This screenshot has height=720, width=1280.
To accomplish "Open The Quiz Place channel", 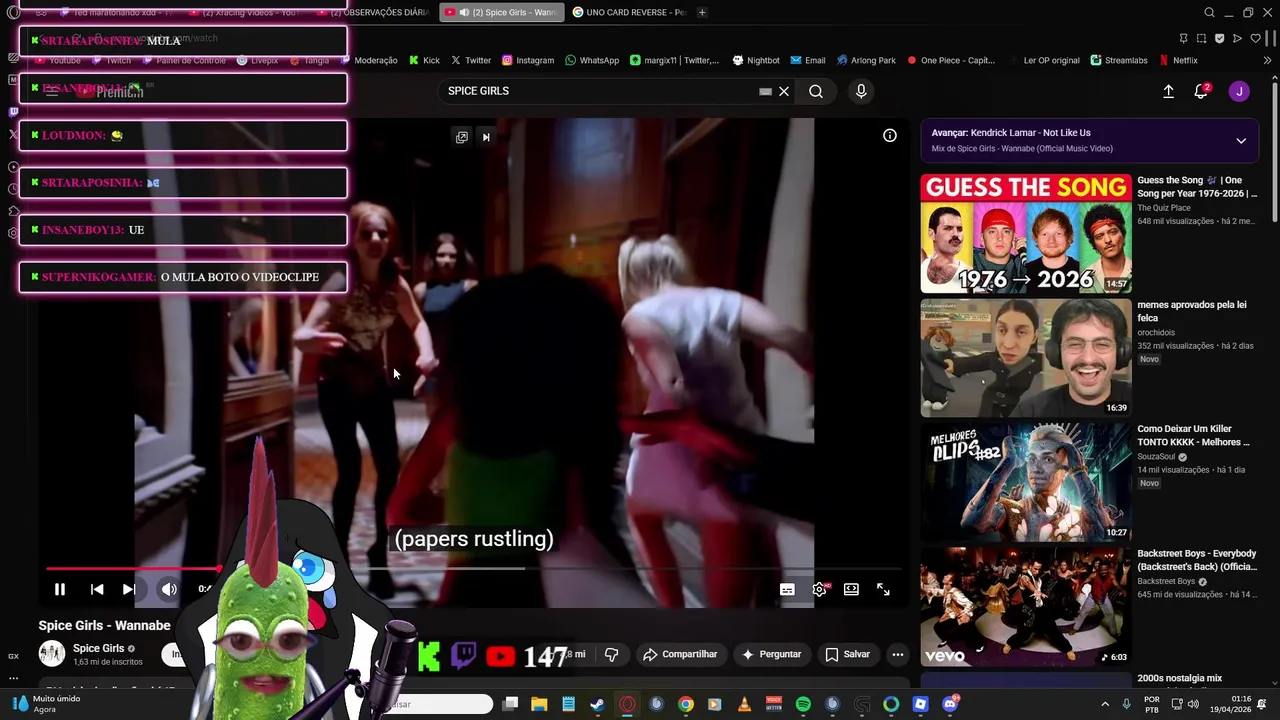I will (1164, 208).
